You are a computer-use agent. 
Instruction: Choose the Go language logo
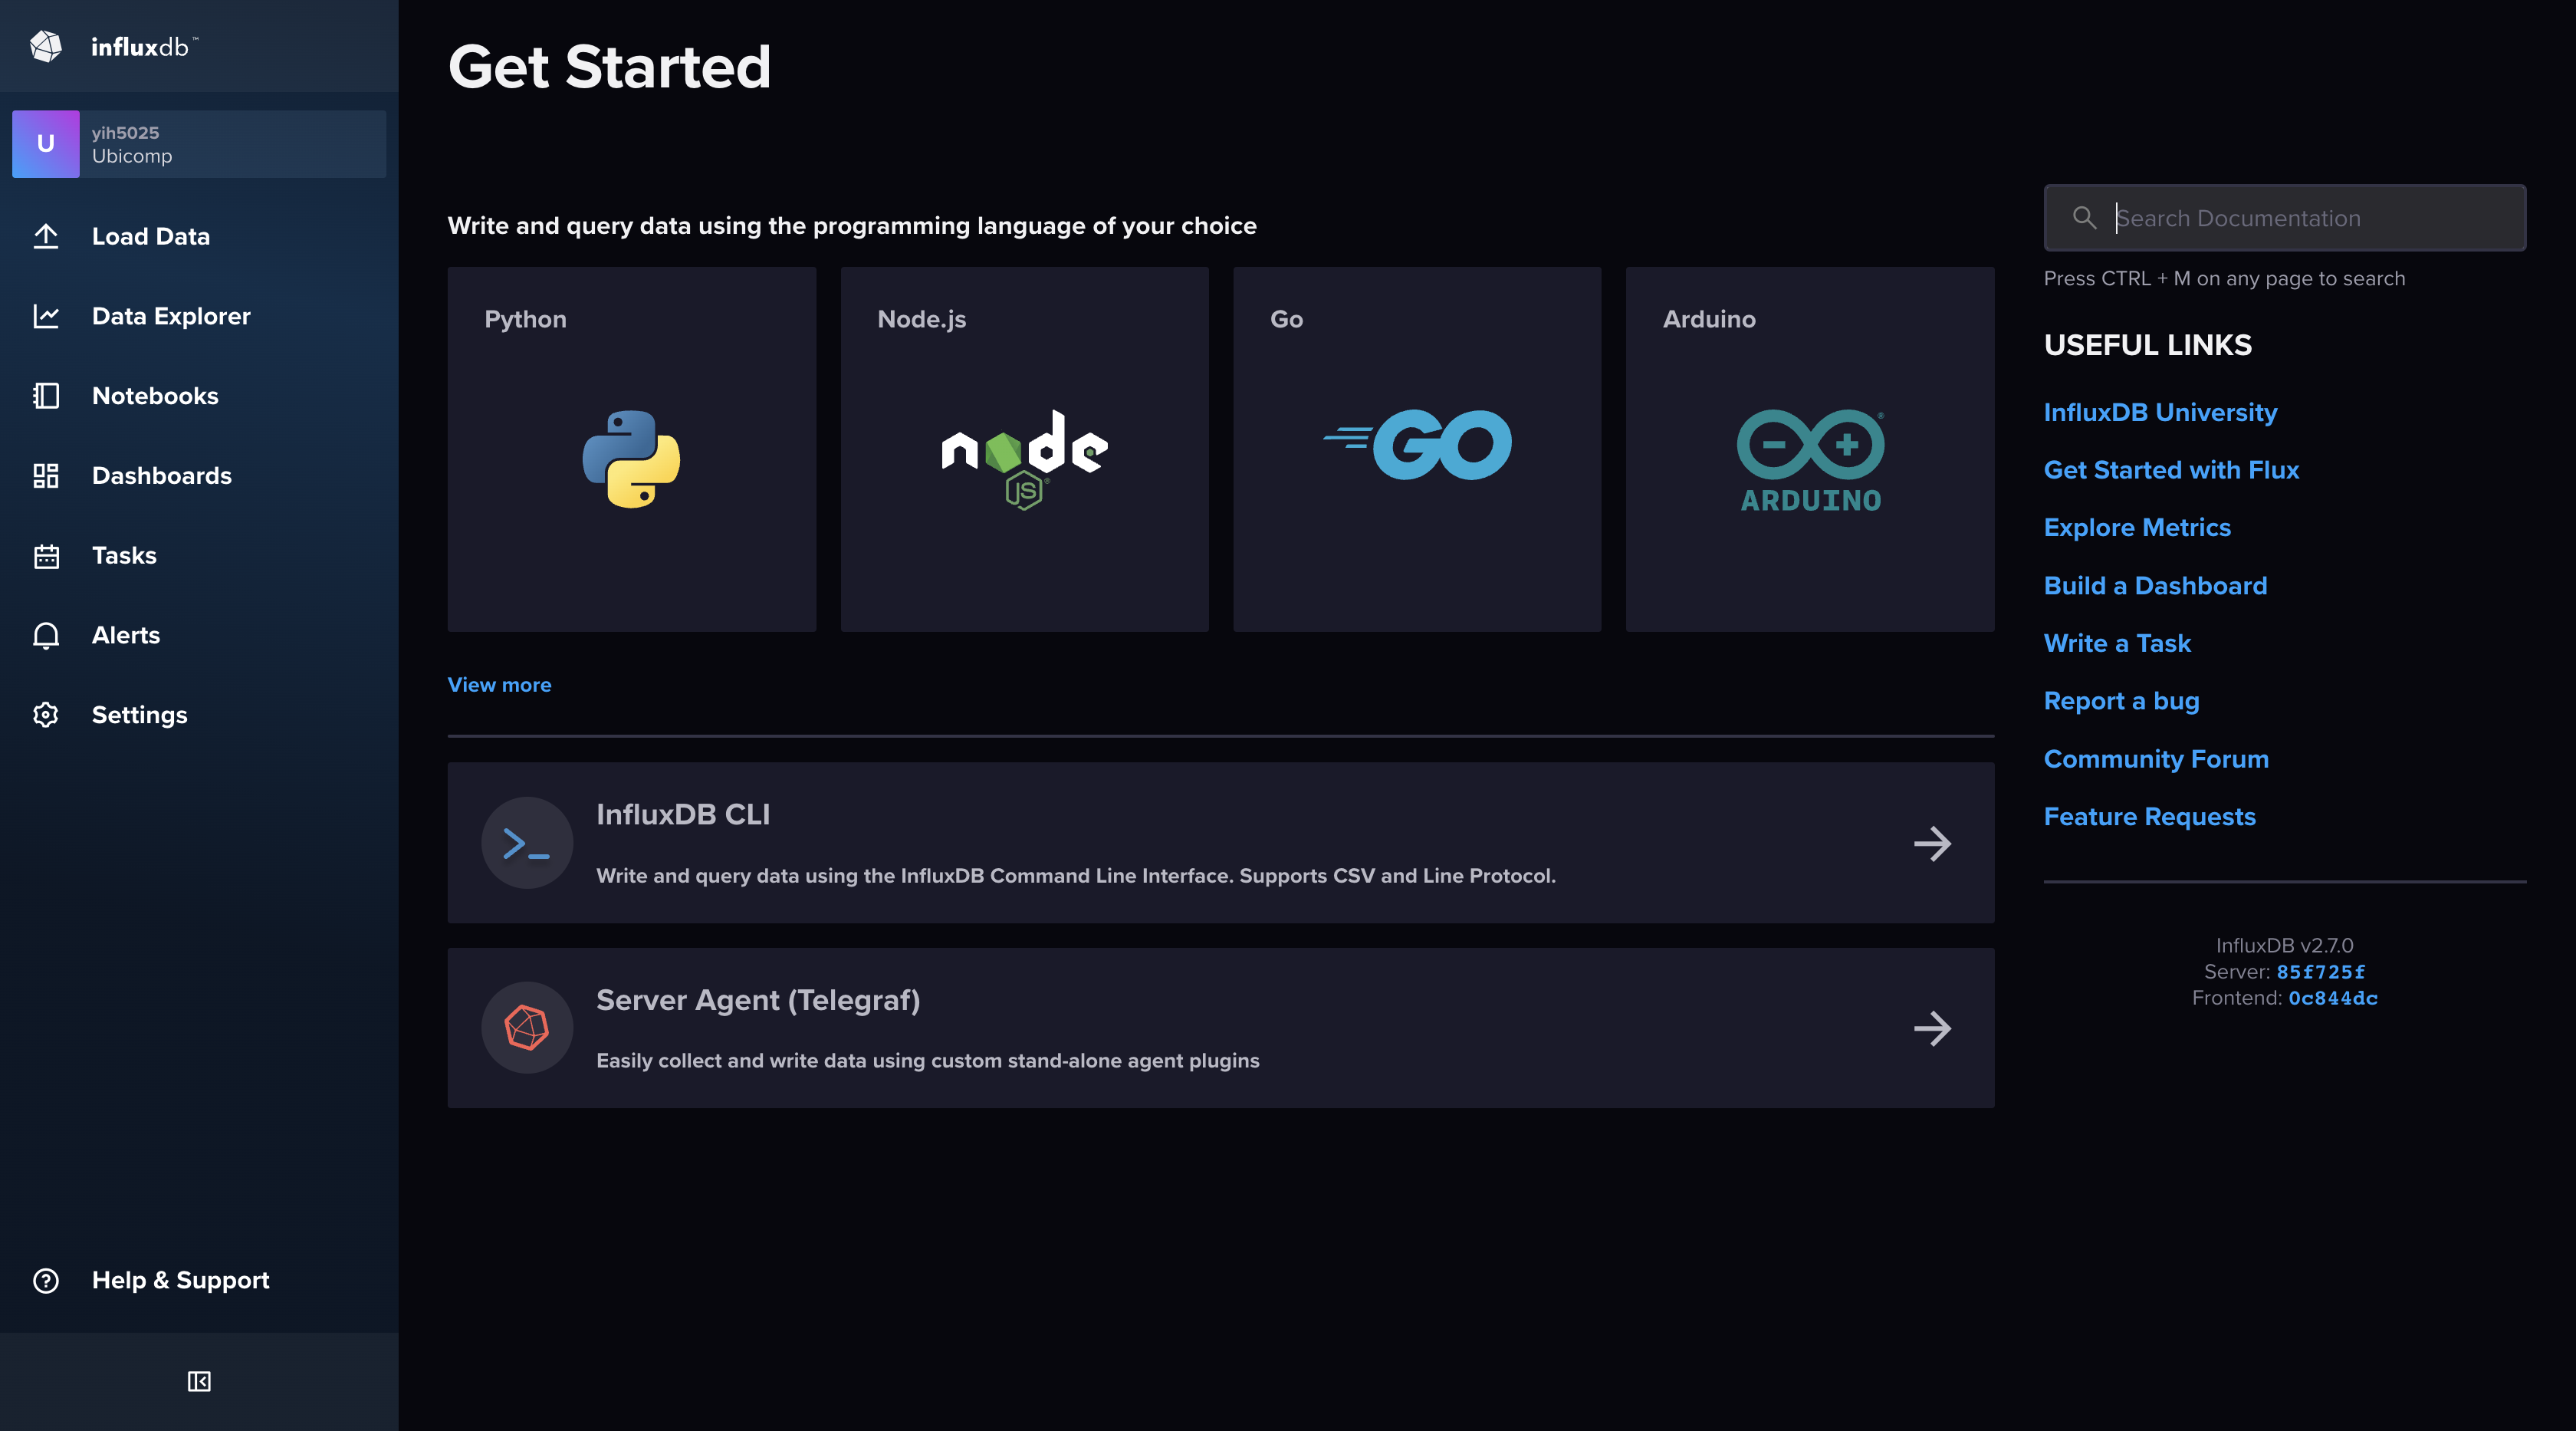pyautogui.click(x=1417, y=445)
